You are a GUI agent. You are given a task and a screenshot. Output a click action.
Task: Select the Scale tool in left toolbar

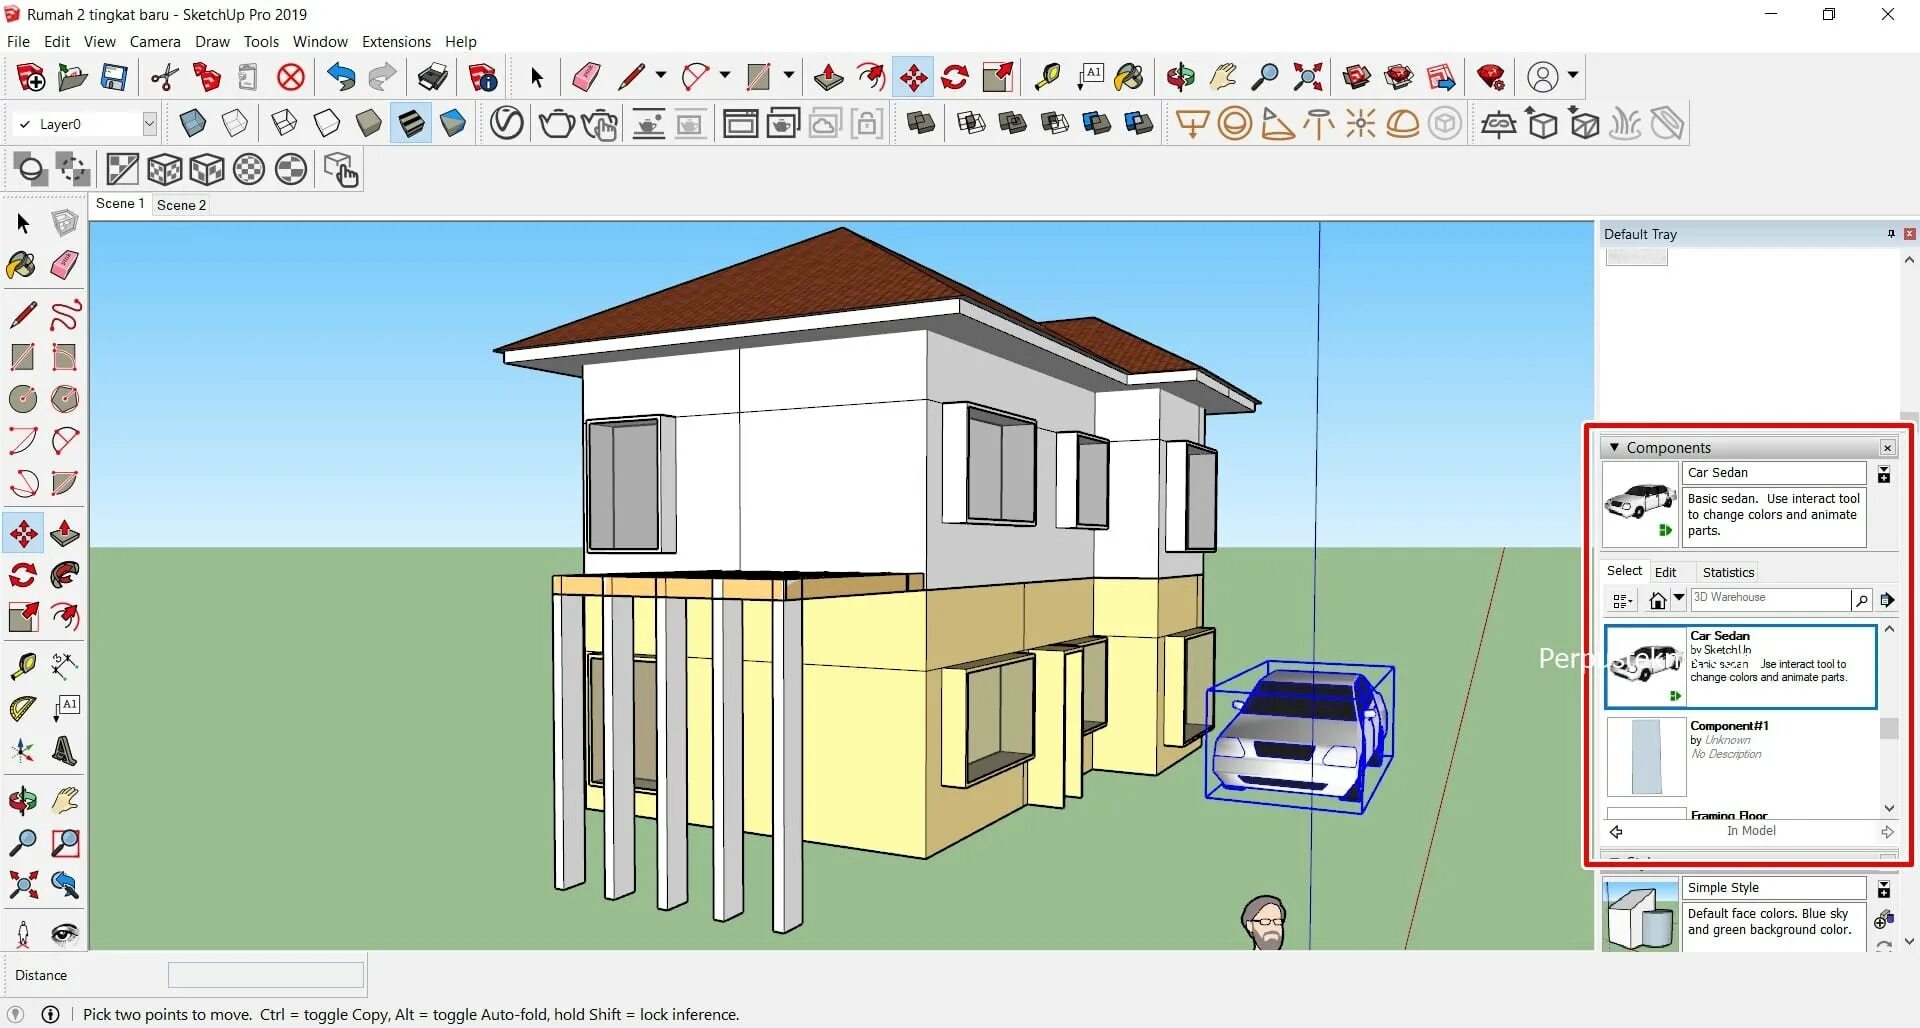coord(22,617)
